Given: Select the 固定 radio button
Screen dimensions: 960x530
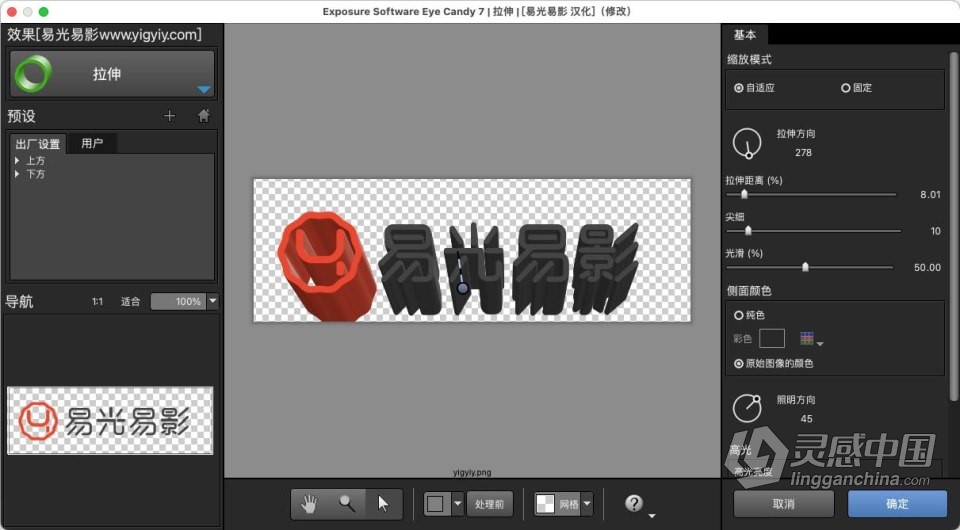Looking at the screenshot, I should 846,88.
